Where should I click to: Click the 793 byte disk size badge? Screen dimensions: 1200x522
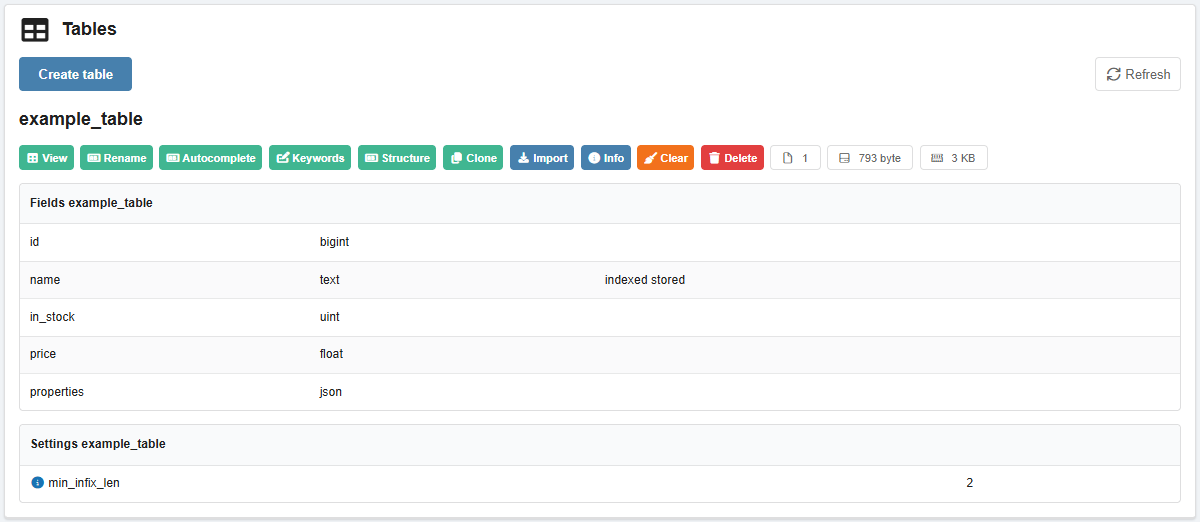(x=869, y=158)
